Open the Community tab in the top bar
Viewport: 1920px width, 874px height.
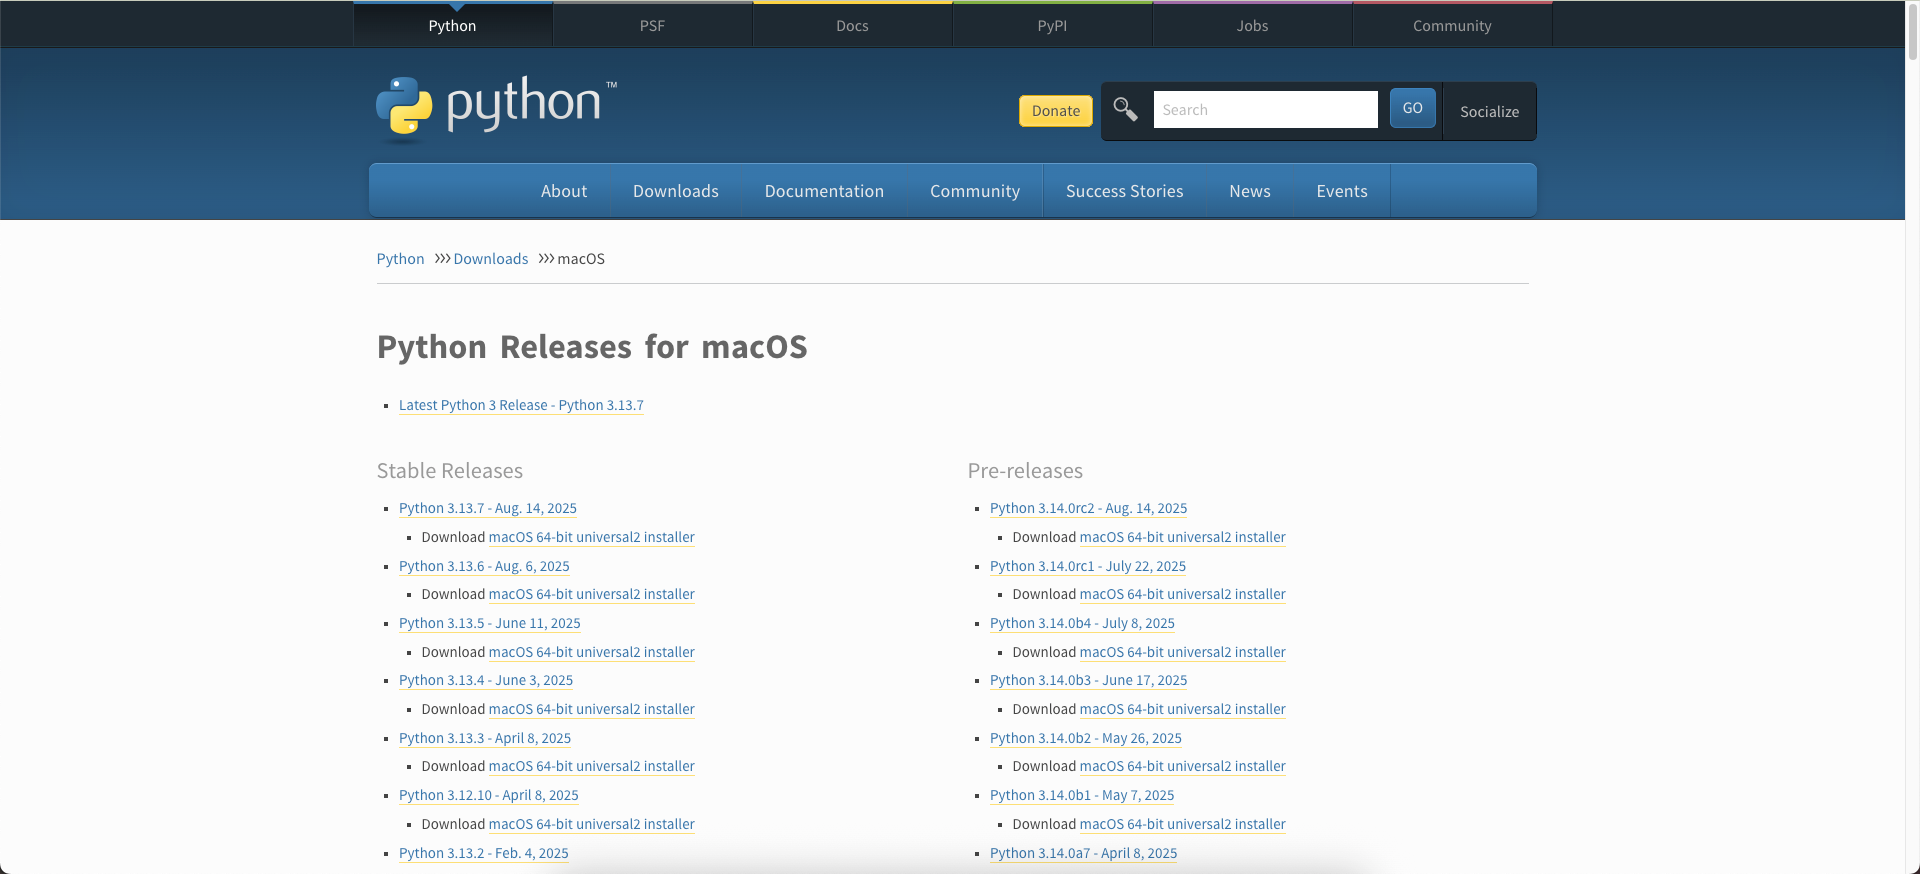click(x=1452, y=25)
